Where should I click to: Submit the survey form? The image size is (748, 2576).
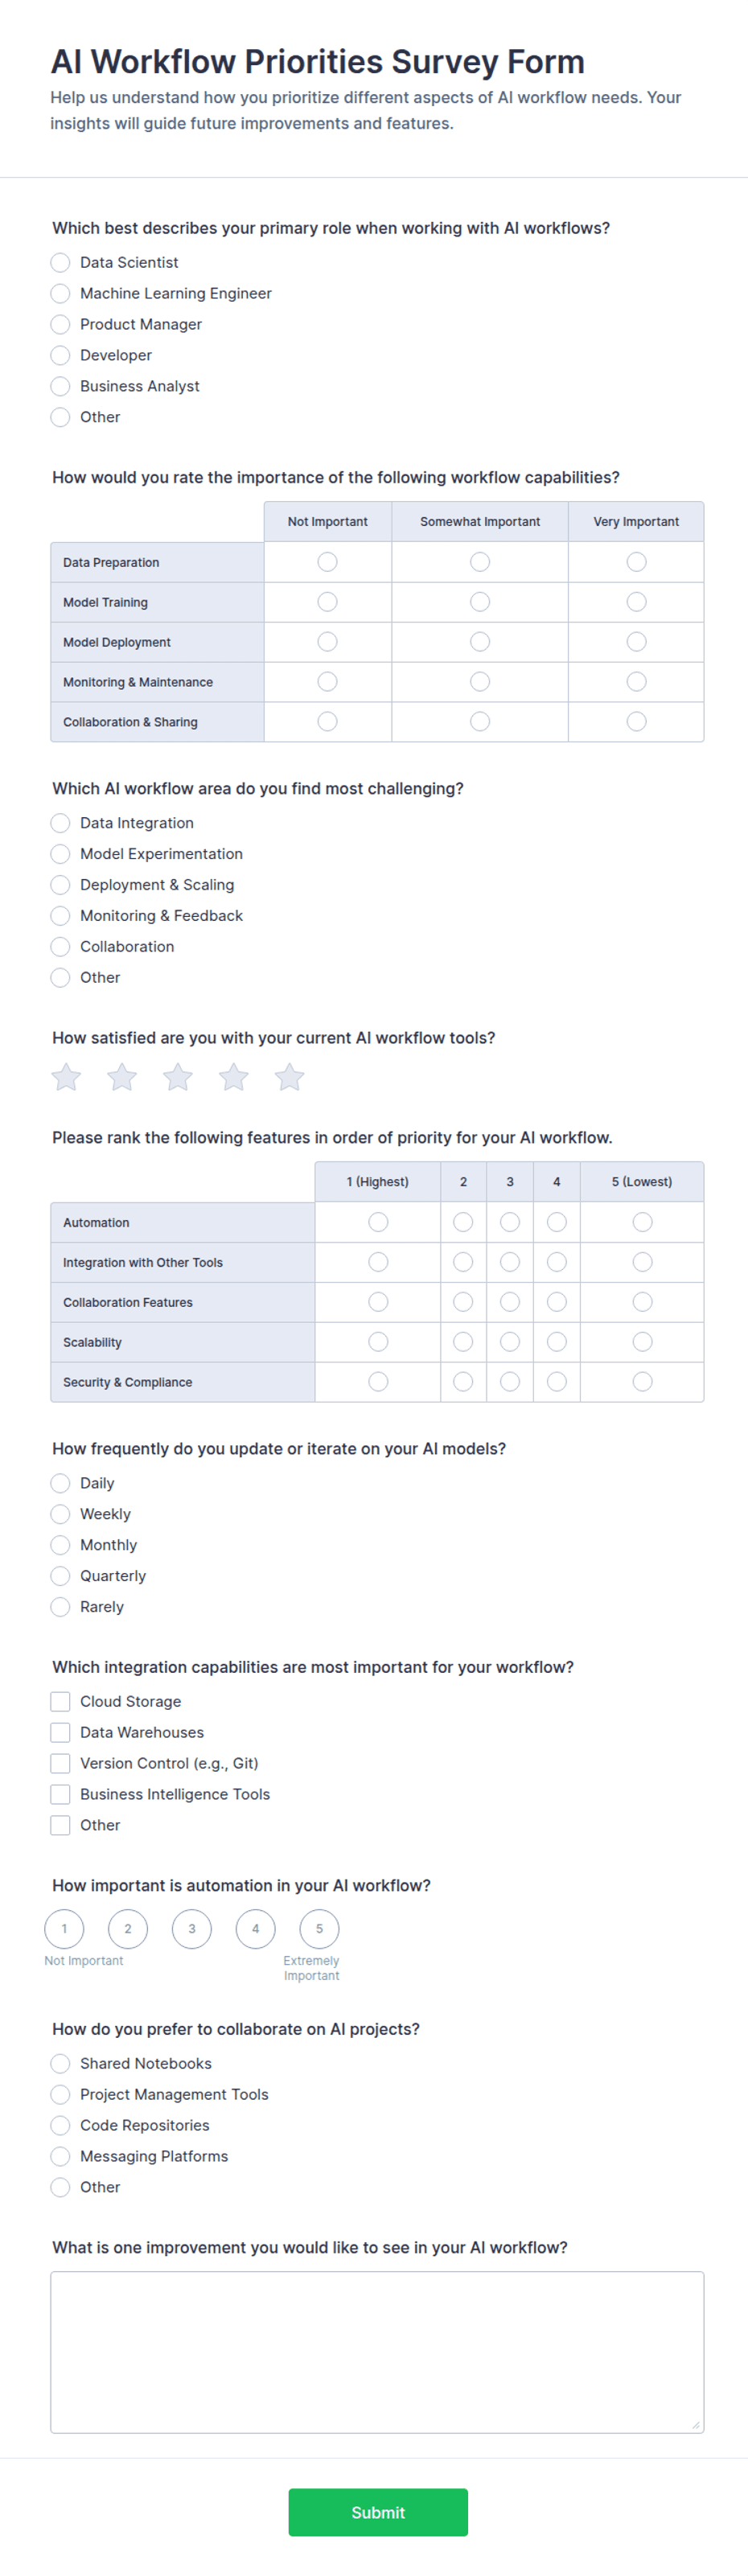point(378,2512)
